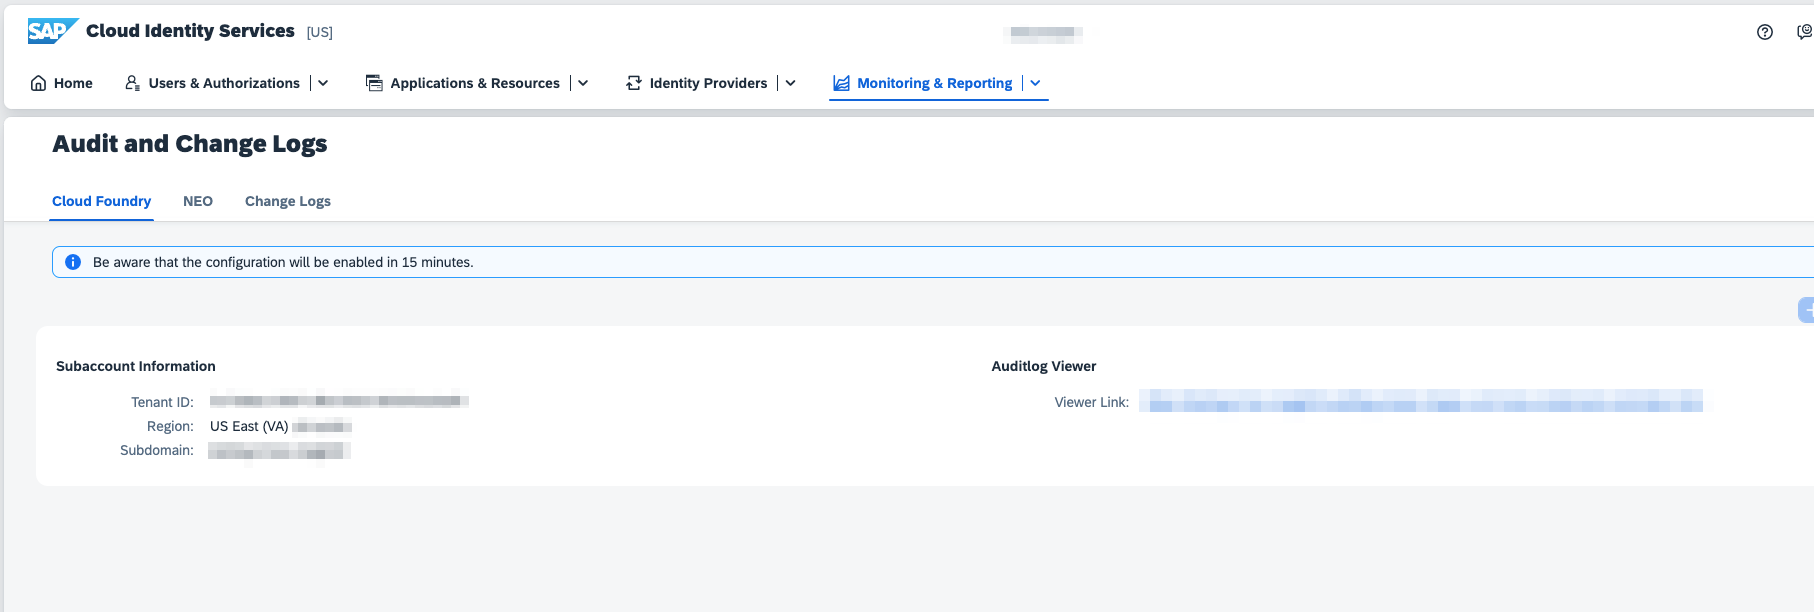Expand the Monitoring & Reporting dropdown arrow
The height and width of the screenshot is (612, 1814).
pos(1035,83)
